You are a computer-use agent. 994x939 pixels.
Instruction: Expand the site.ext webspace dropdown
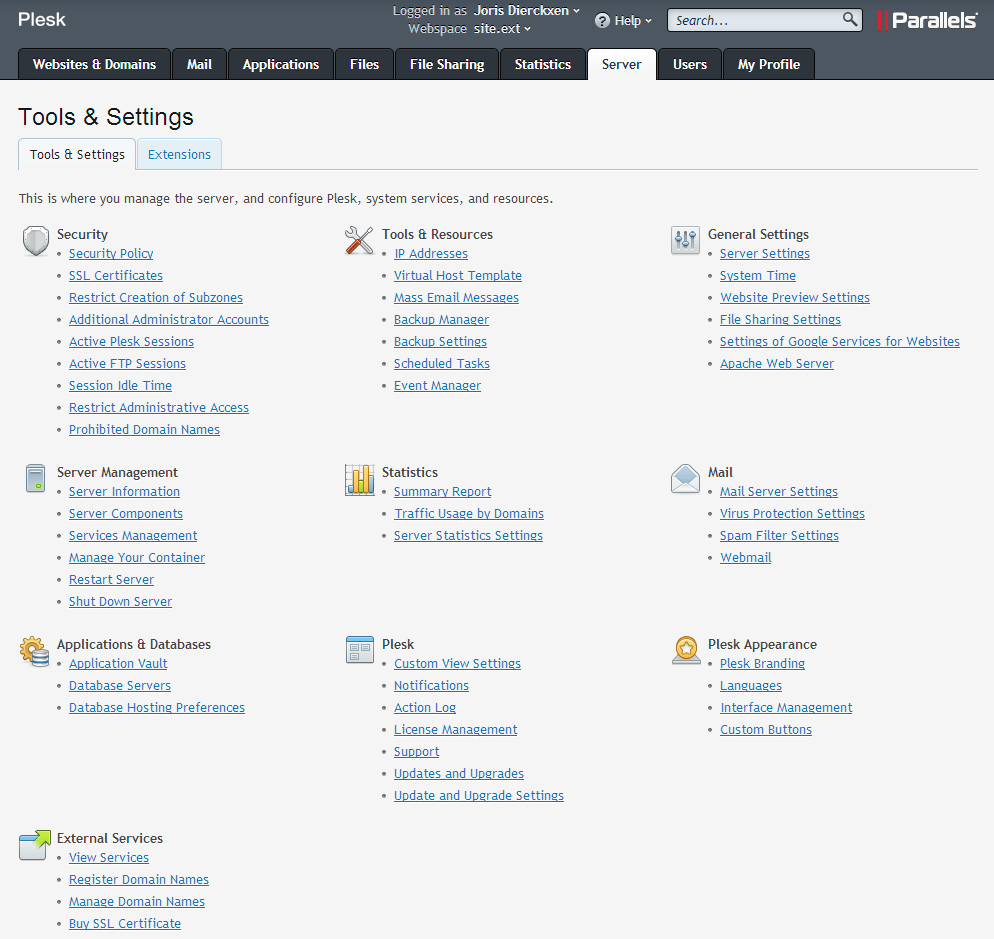(502, 29)
